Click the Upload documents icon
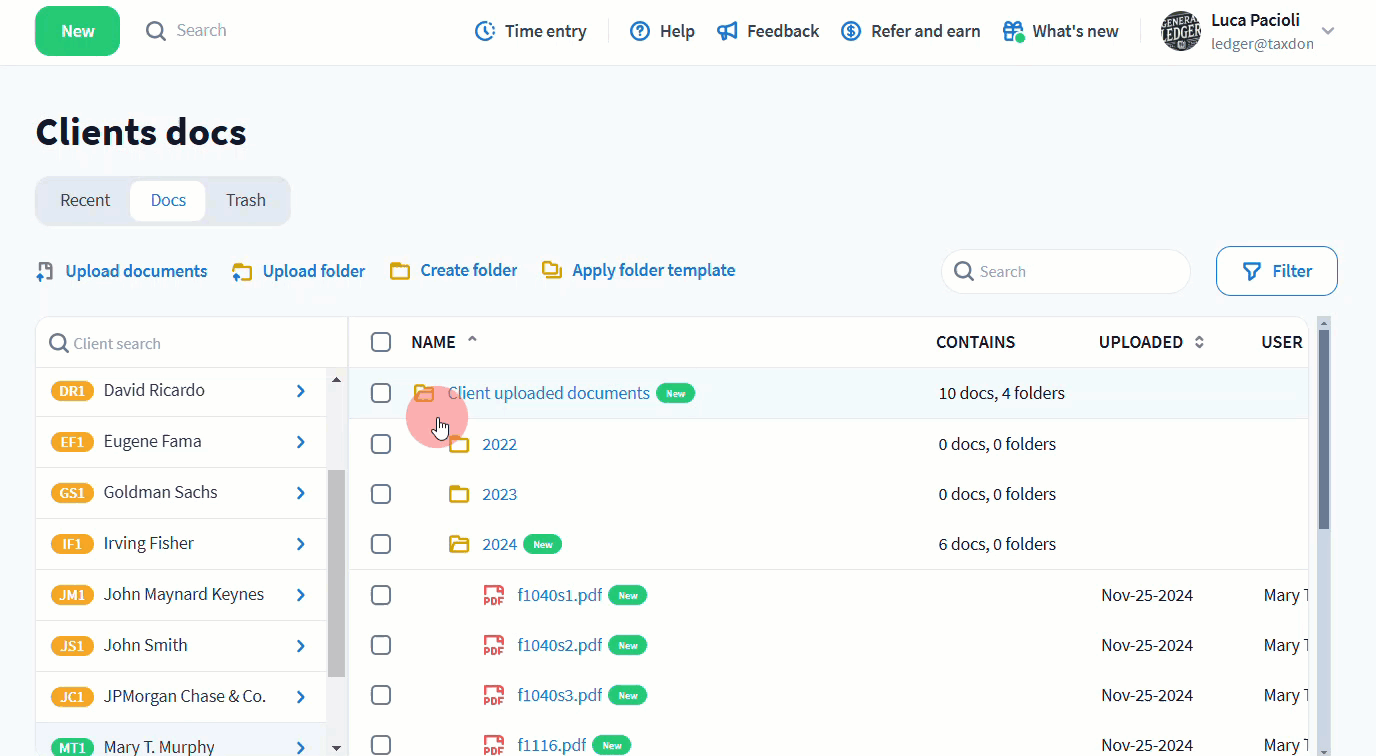Image resolution: width=1376 pixels, height=756 pixels. click(x=45, y=271)
